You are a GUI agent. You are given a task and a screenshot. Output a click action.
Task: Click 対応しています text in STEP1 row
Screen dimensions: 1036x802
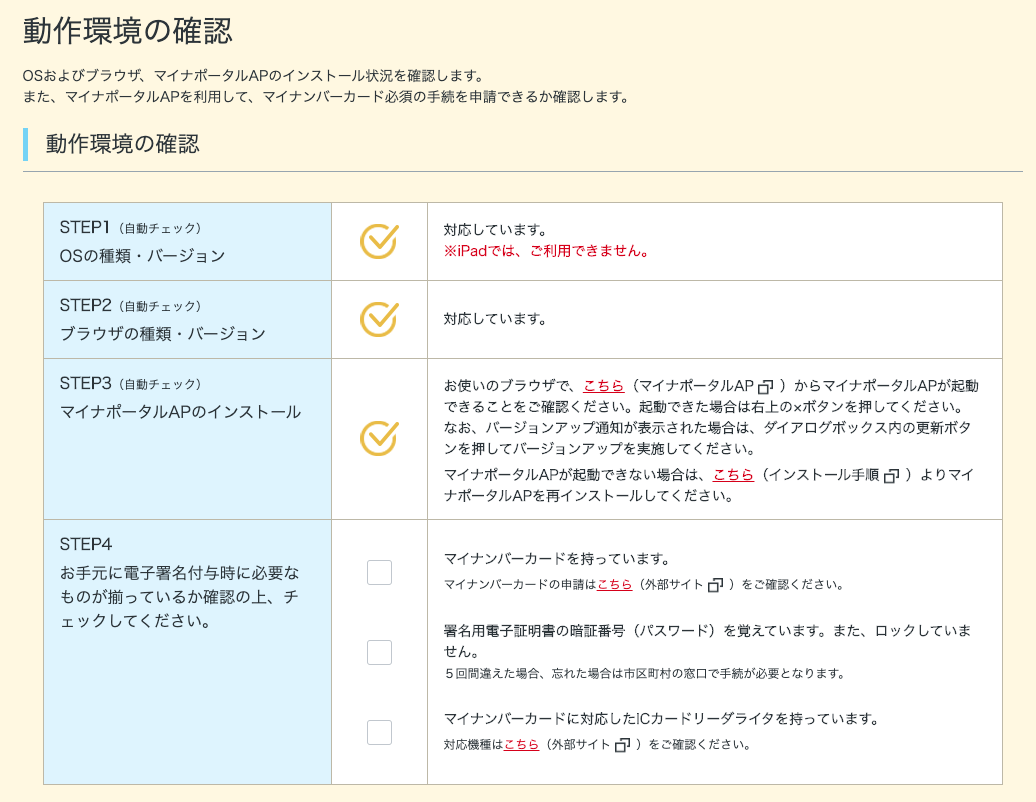point(495,230)
